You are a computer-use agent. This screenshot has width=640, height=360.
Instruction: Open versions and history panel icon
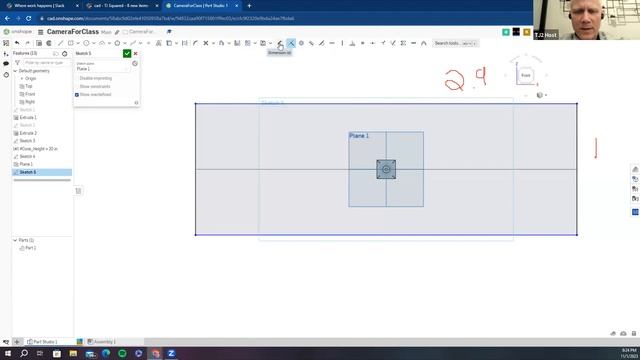[6, 75]
